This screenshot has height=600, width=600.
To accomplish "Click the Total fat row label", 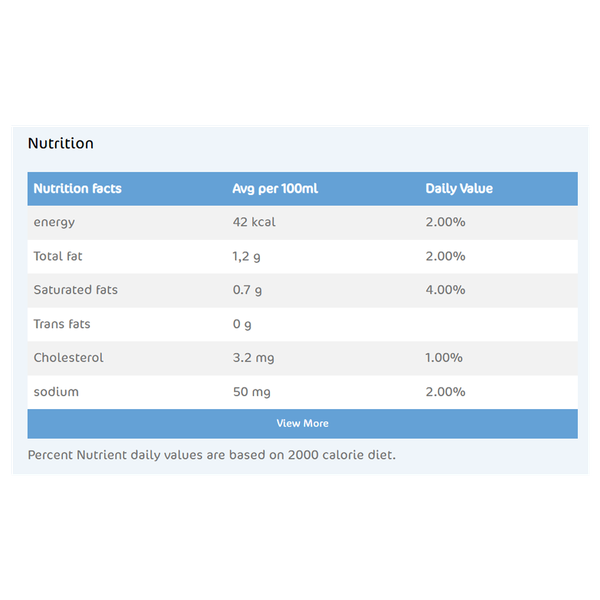I will [x=58, y=256].
